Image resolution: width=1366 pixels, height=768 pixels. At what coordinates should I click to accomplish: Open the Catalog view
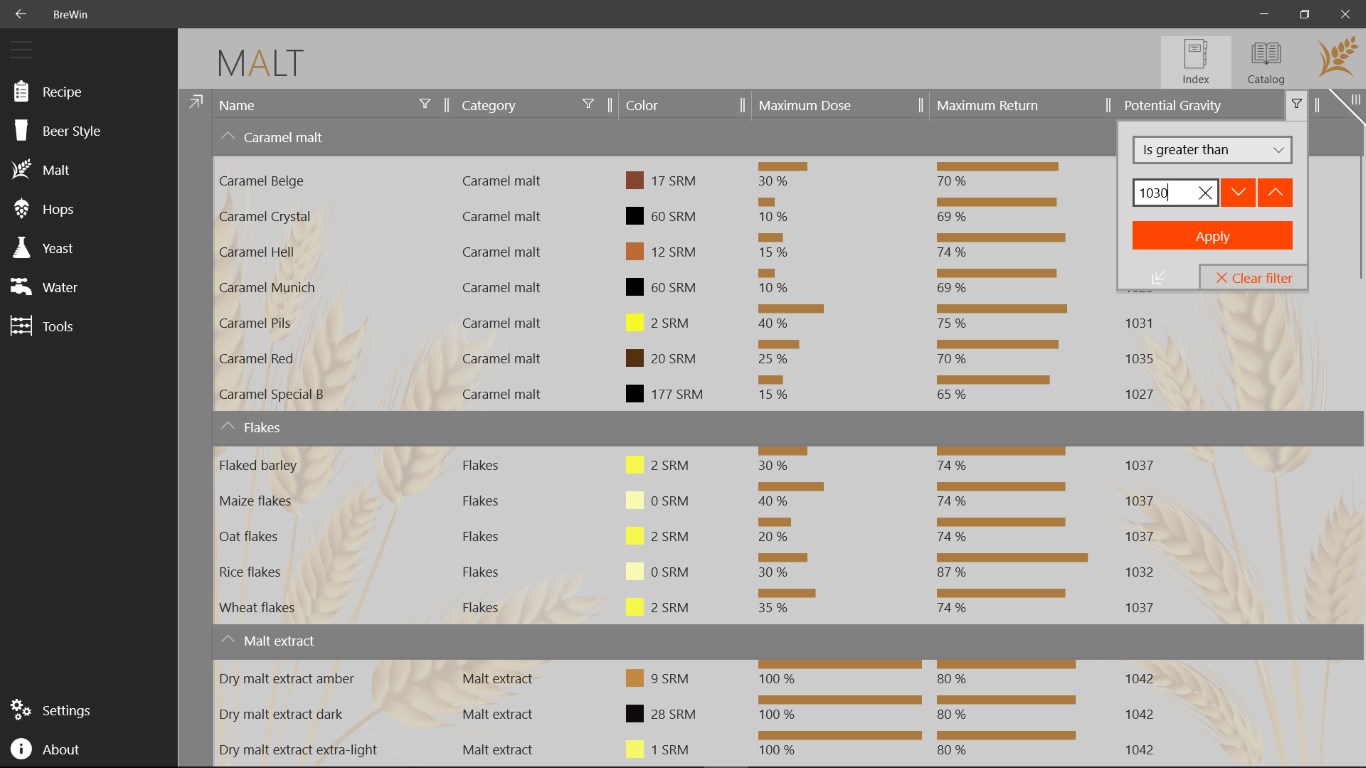click(1265, 62)
